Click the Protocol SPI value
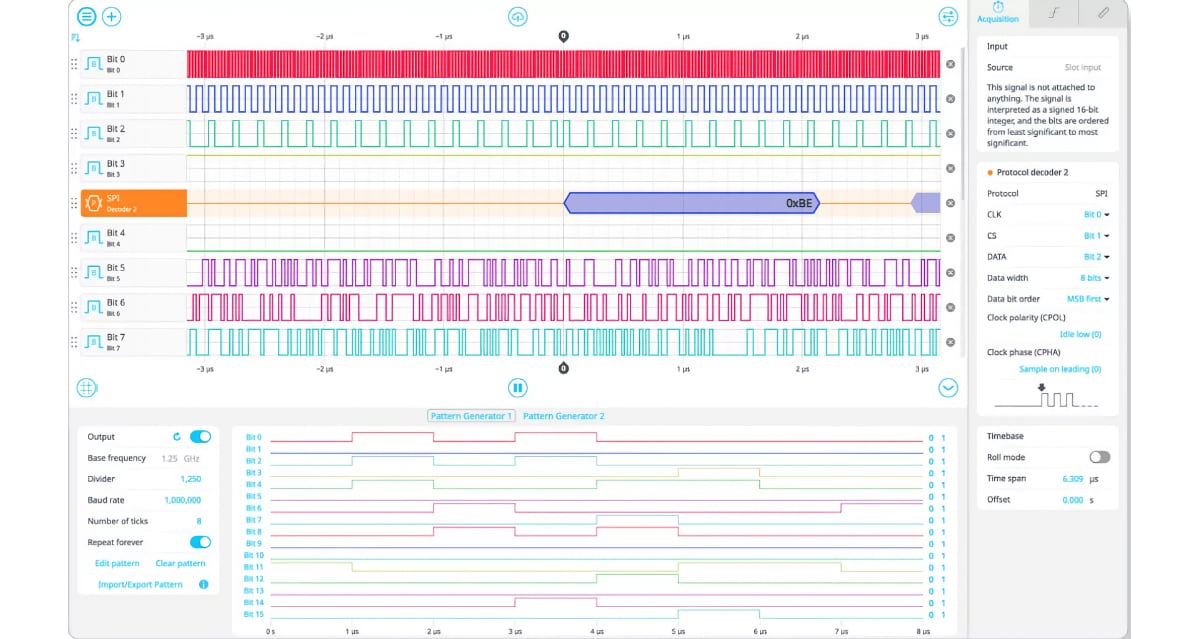The width and height of the screenshot is (1200, 639). click(x=1101, y=194)
